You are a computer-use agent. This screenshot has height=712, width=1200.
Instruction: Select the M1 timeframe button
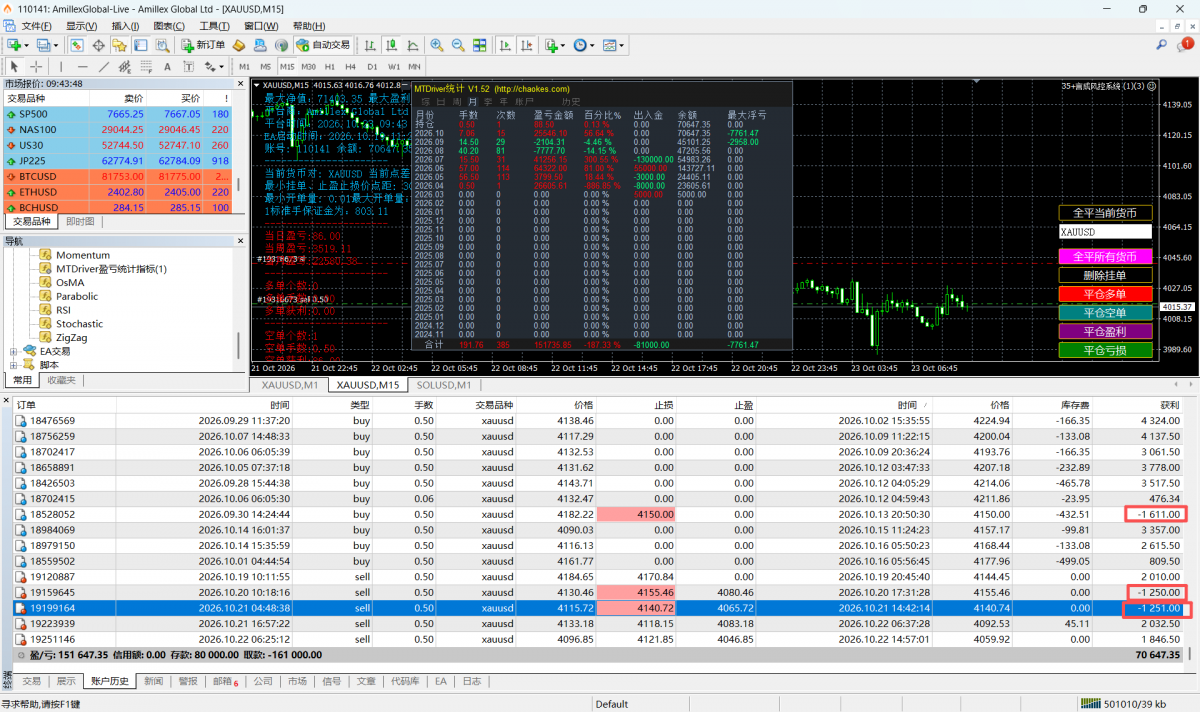click(x=245, y=66)
